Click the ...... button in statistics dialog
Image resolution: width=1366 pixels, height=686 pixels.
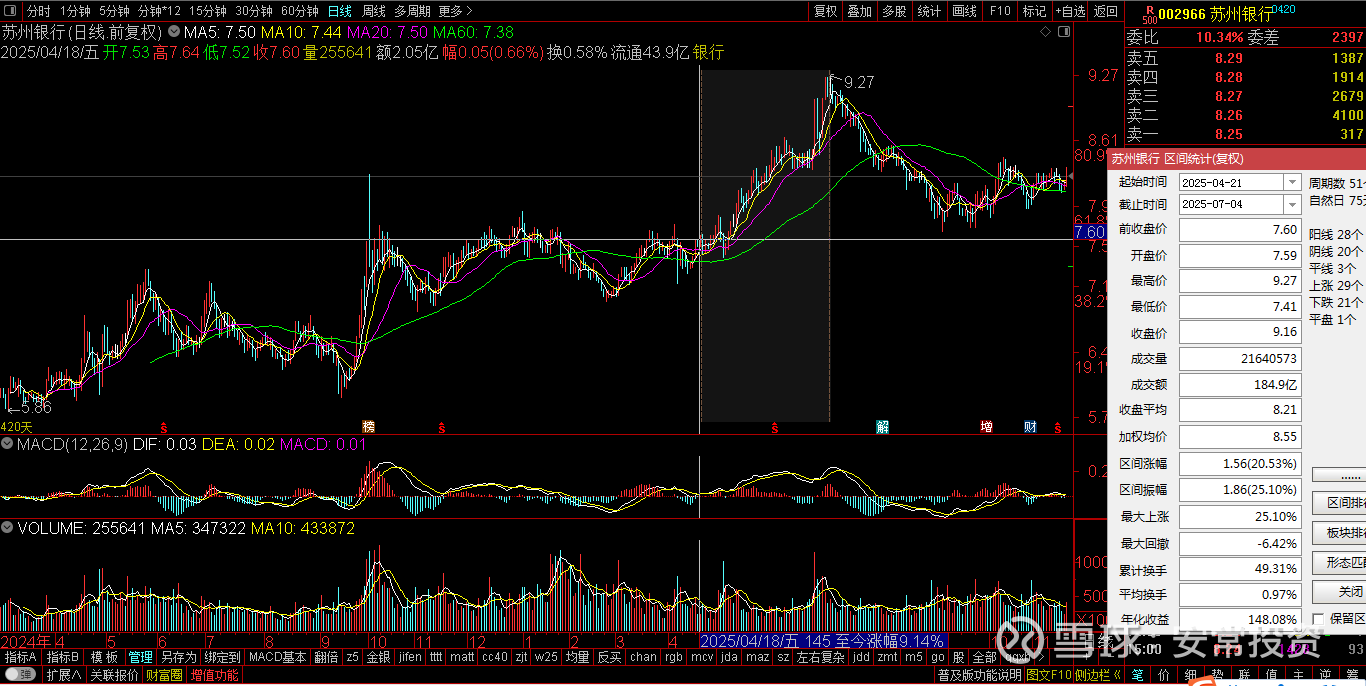[1338, 473]
